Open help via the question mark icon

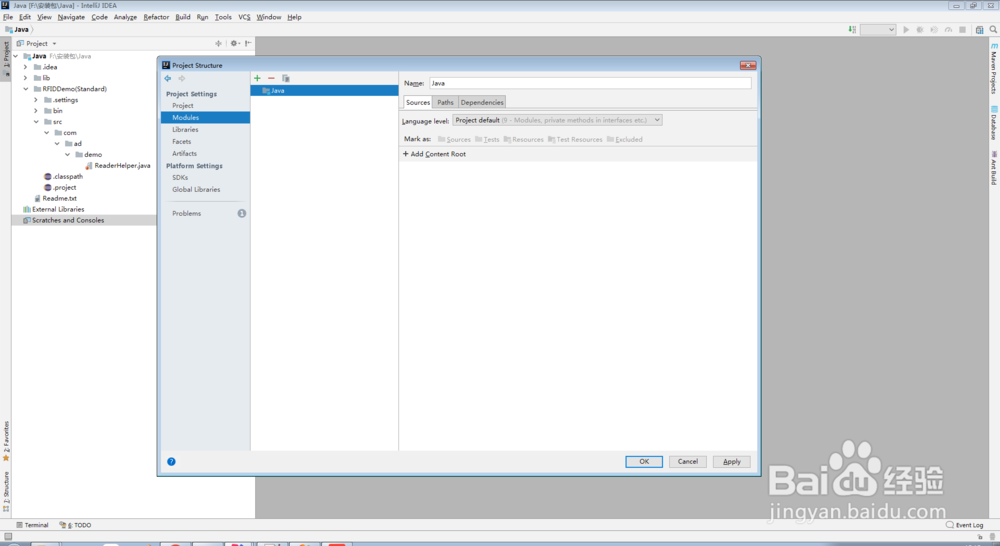tap(172, 462)
